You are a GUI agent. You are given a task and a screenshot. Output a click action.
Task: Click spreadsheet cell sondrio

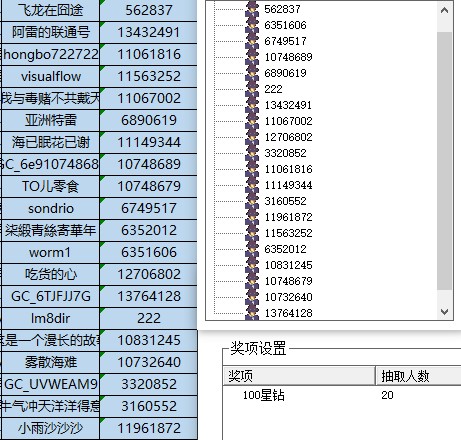(50, 208)
